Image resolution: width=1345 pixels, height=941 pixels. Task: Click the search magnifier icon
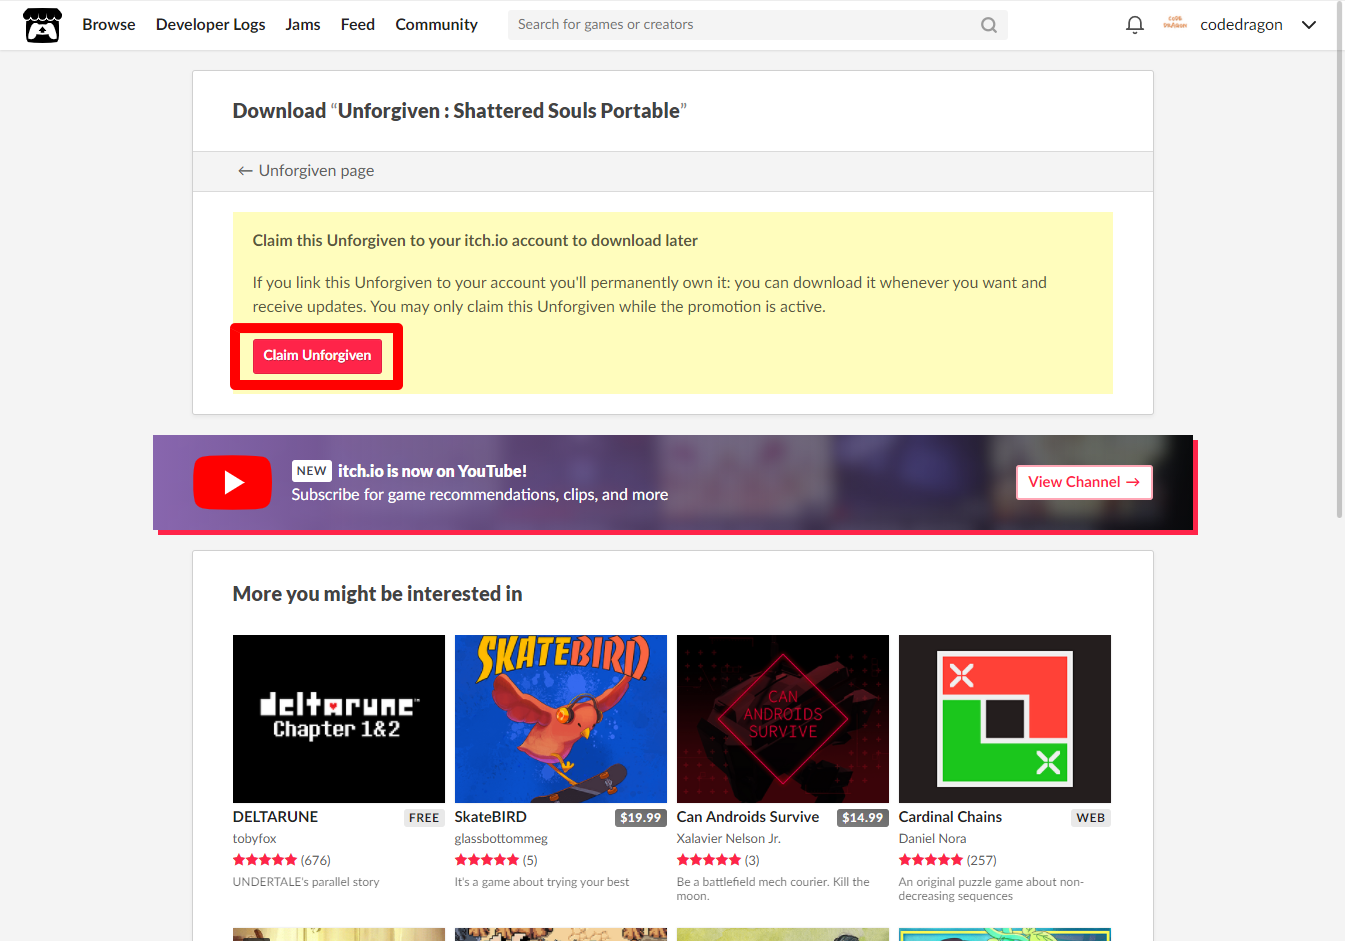[989, 25]
